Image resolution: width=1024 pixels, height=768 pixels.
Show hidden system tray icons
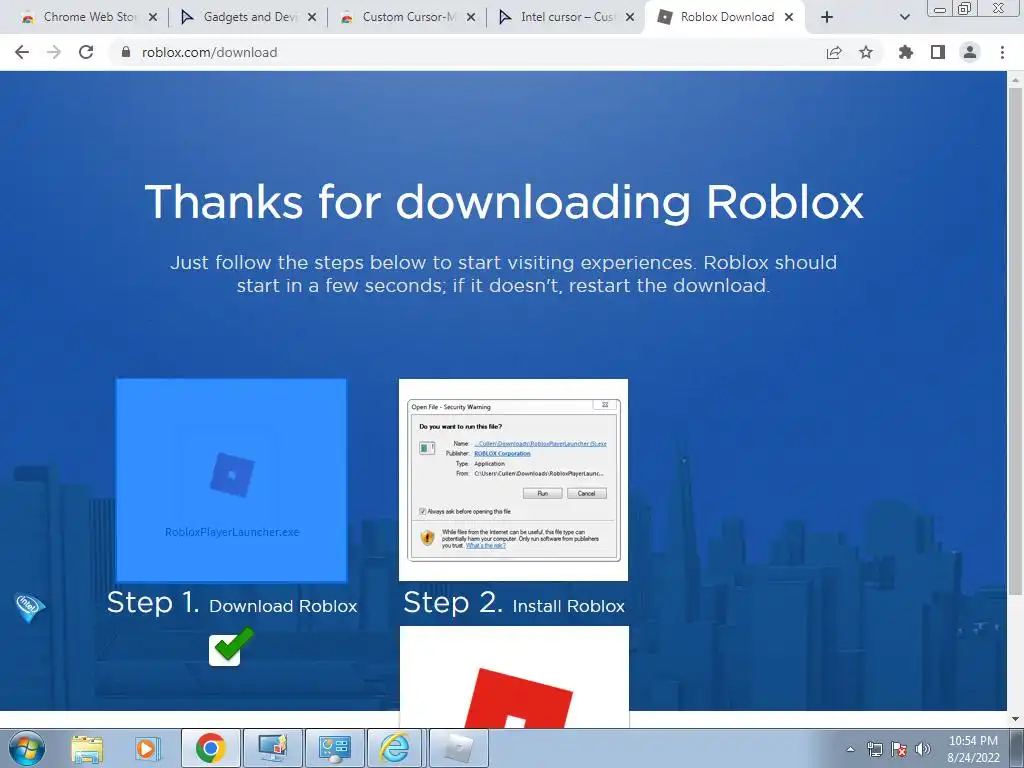click(x=850, y=749)
